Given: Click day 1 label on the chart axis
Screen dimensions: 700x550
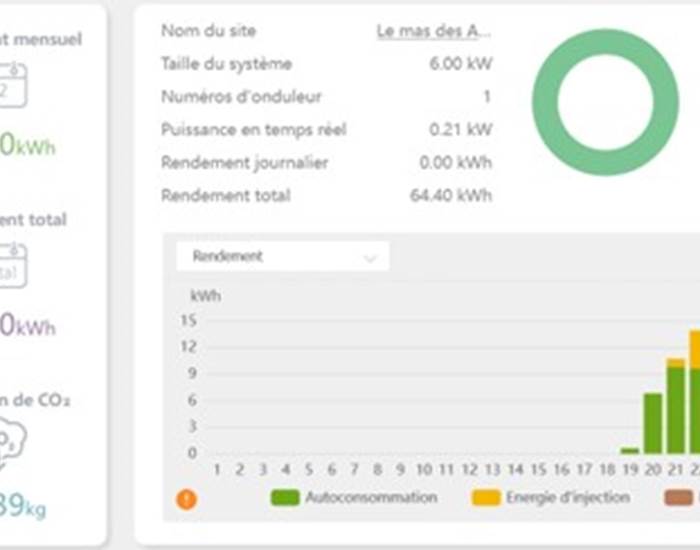Looking at the screenshot, I should tap(217, 469).
